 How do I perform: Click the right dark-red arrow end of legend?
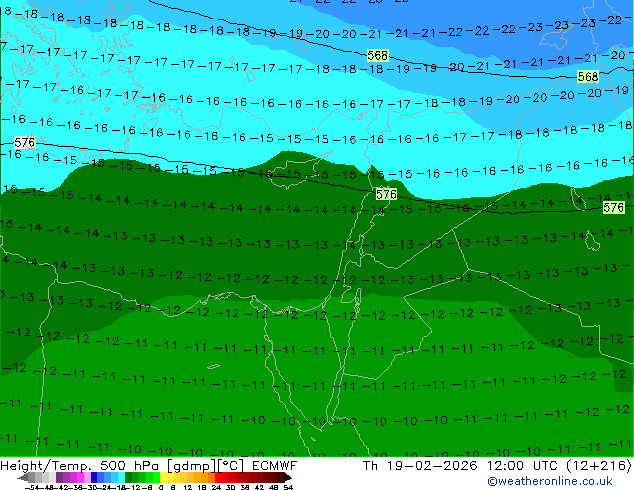[287, 477]
